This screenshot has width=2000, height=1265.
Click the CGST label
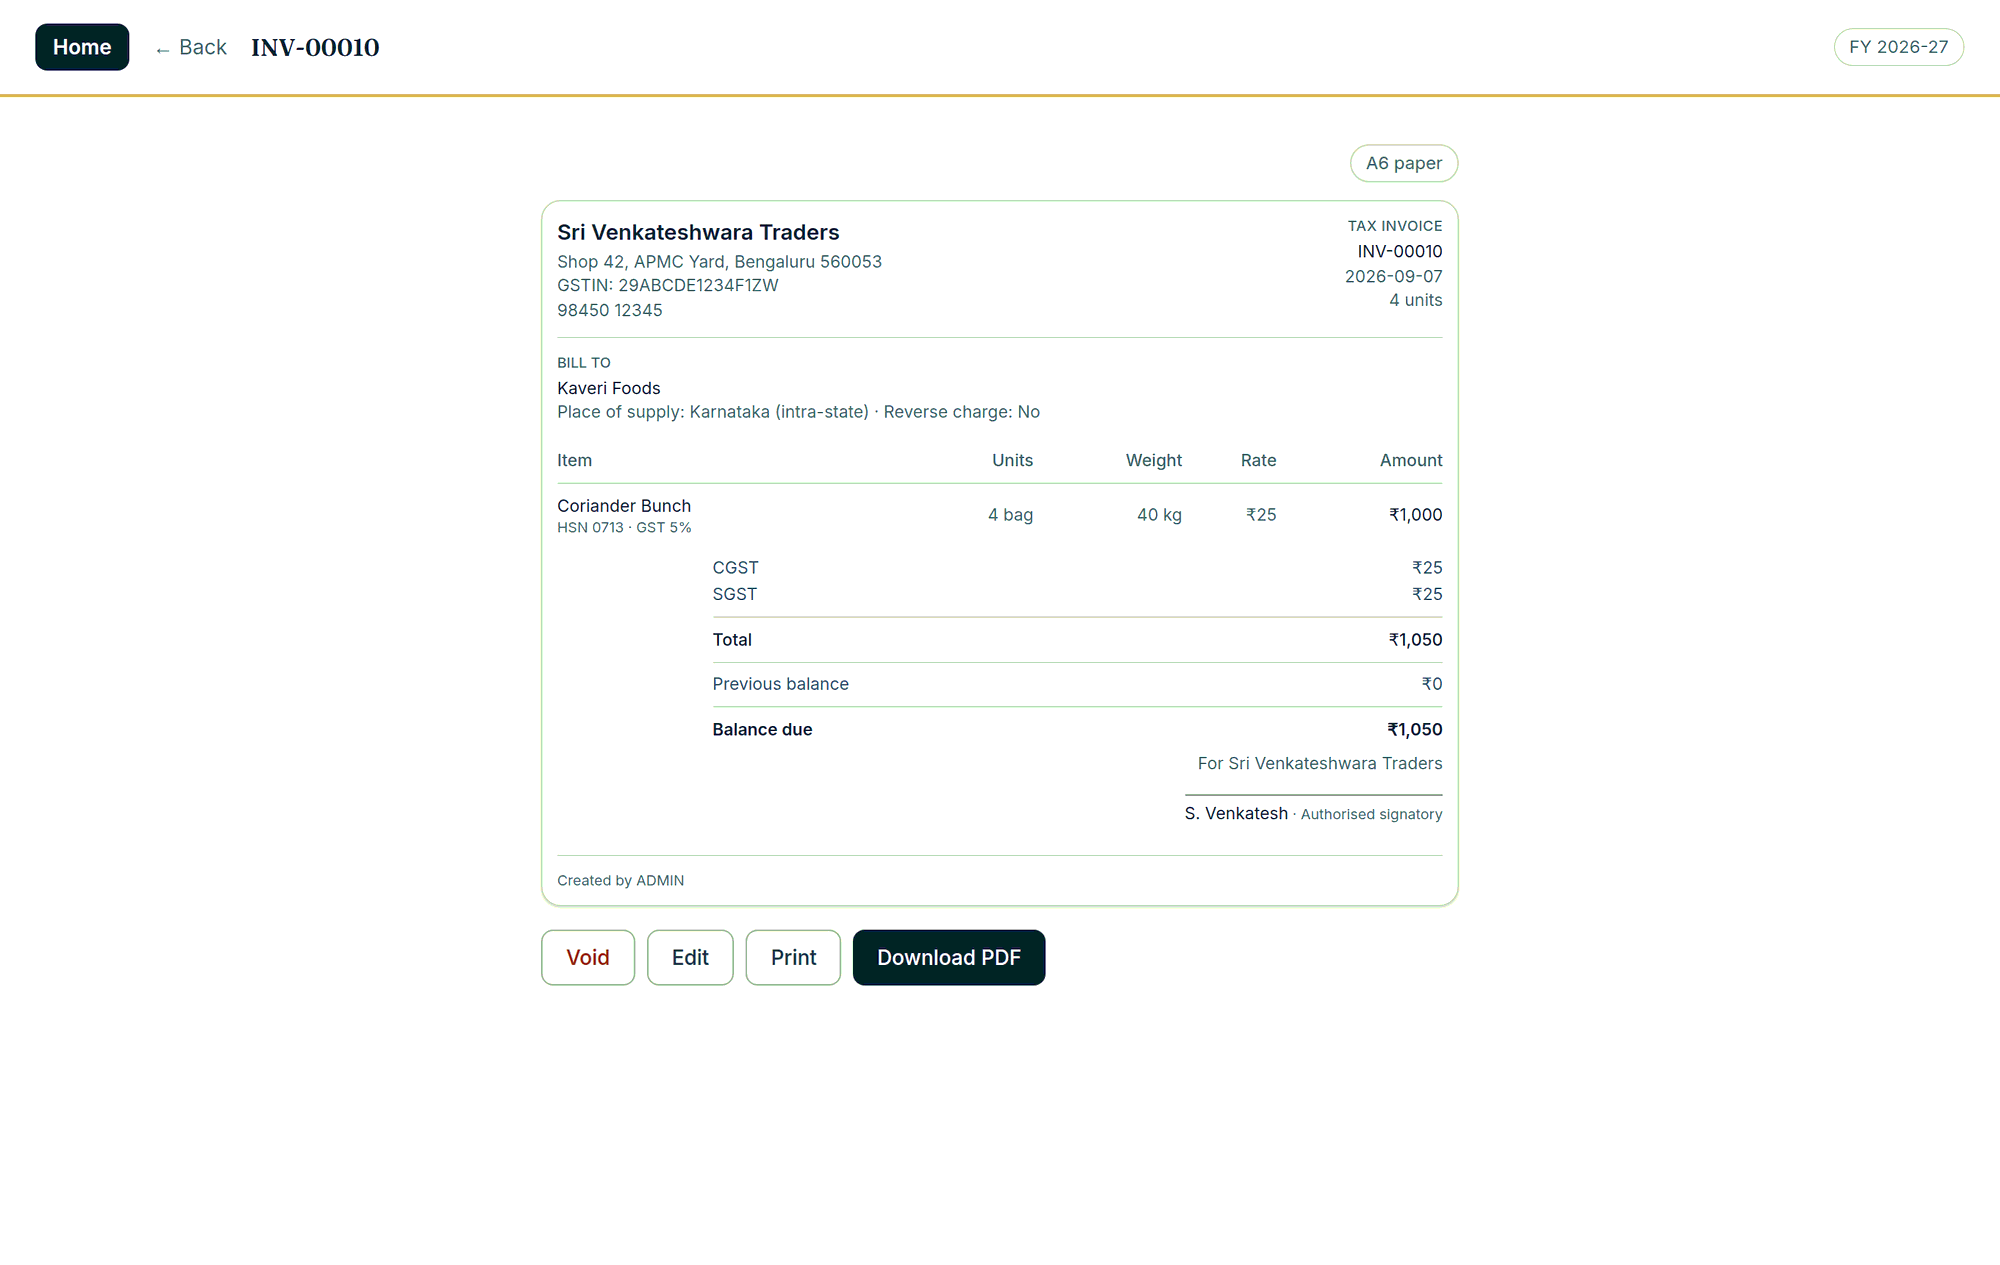pos(735,568)
